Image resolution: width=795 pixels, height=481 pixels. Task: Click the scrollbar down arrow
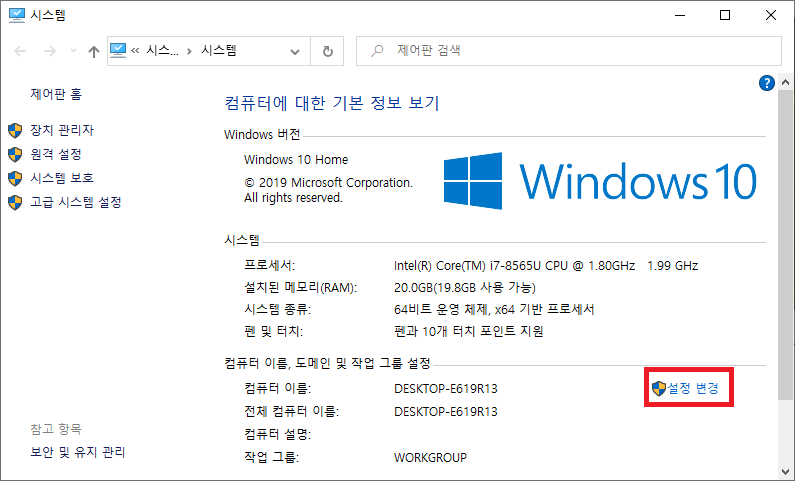785,472
